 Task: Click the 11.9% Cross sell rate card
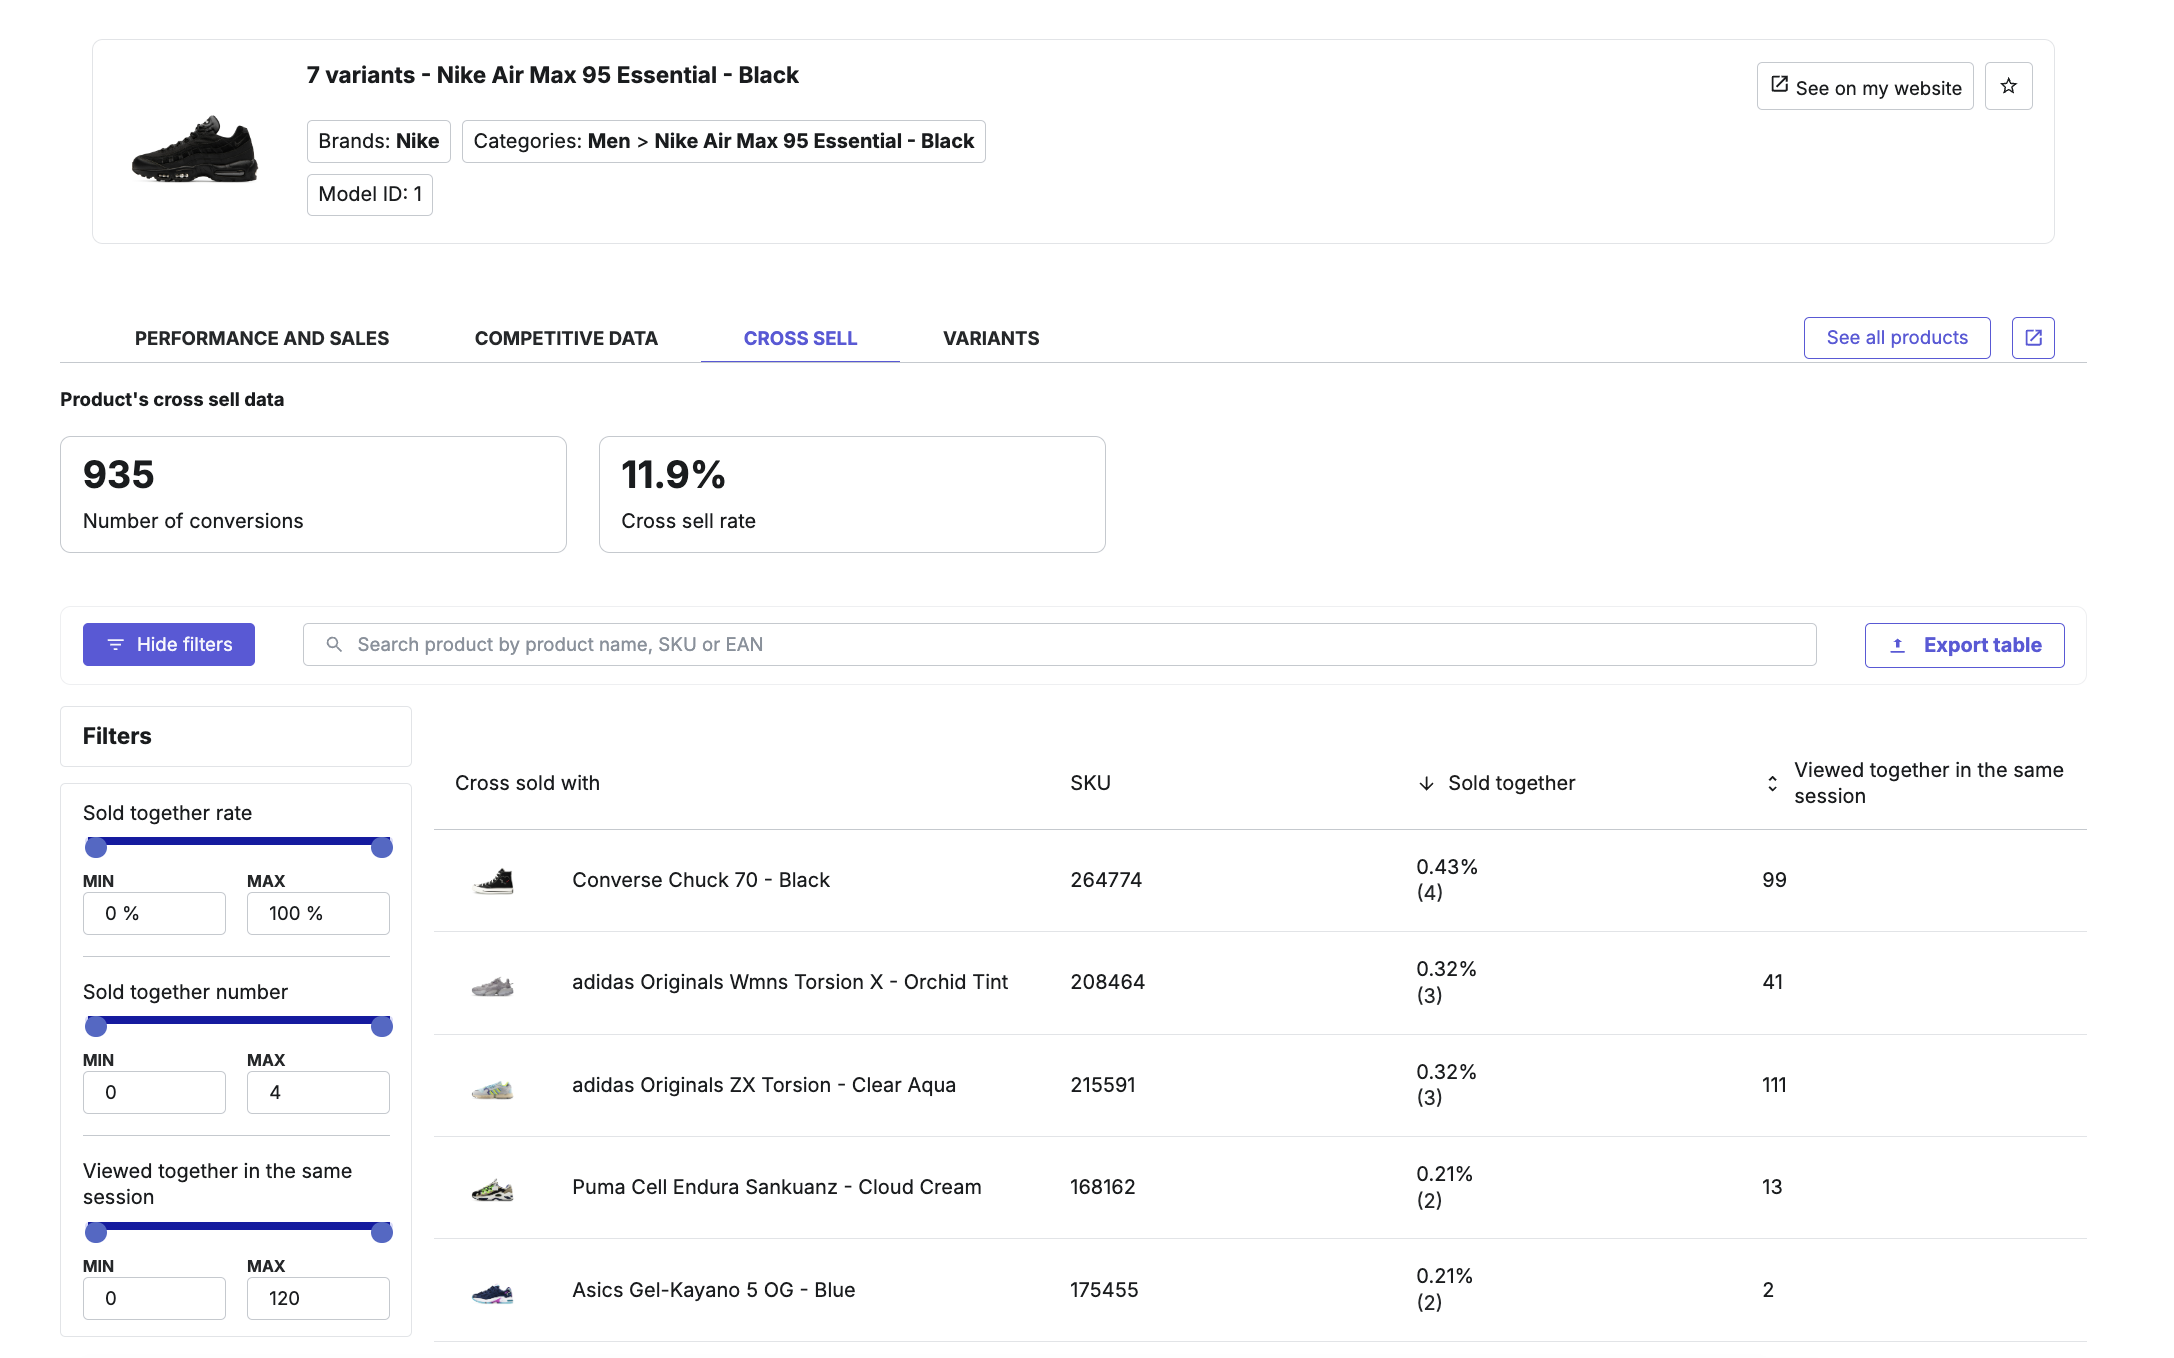pos(852,494)
